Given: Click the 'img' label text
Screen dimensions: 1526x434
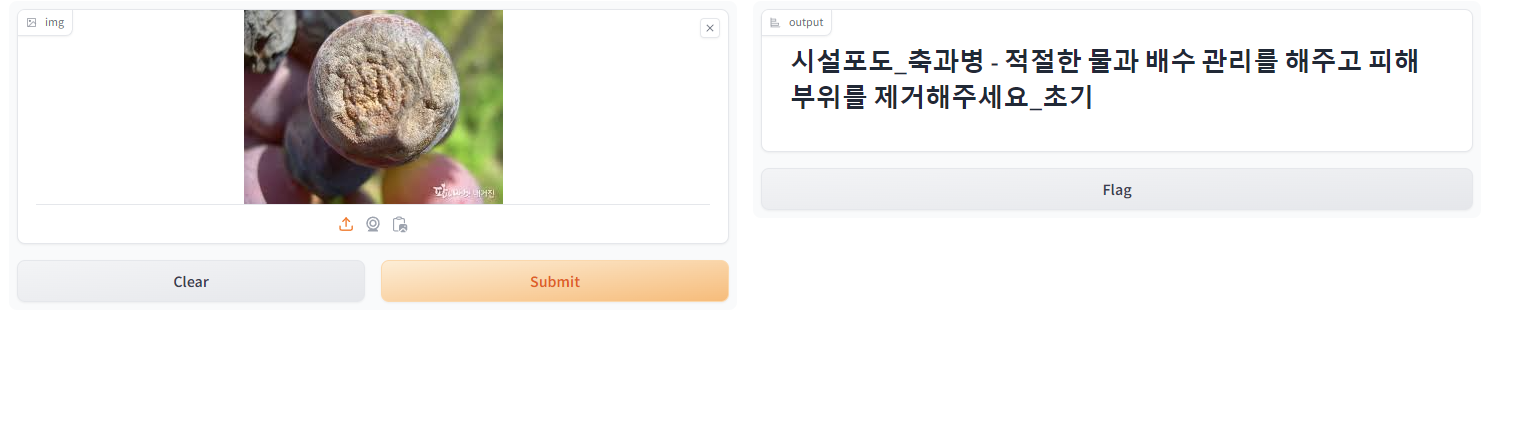Looking at the screenshot, I should pos(54,22).
